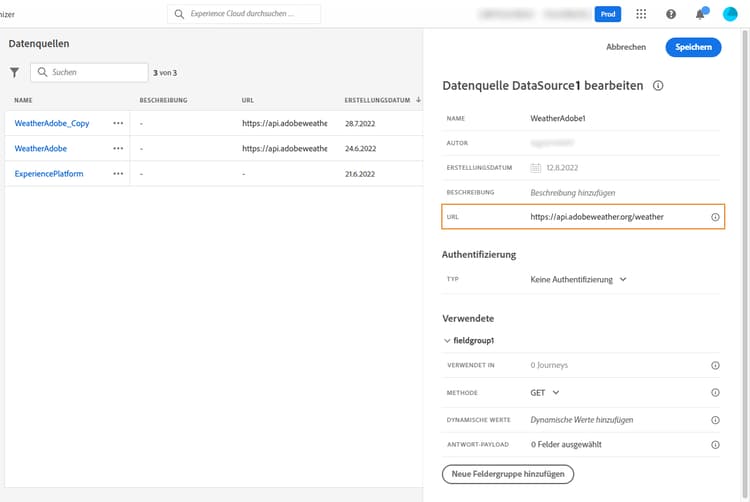The width and height of the screenshot is (750, 502).
Task: Open the notifications bell
Action: [700, 15]
